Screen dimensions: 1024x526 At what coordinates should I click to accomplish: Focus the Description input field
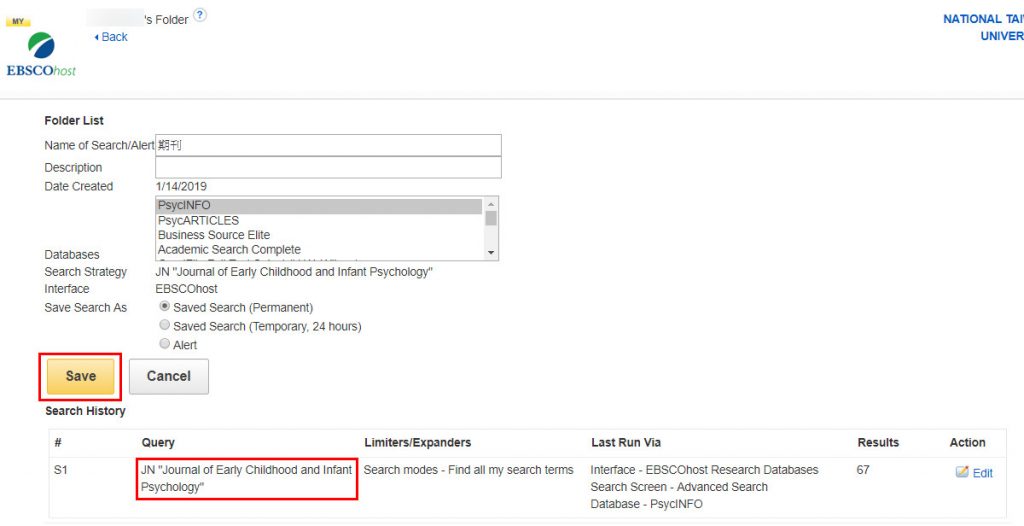tap(328, 167)
